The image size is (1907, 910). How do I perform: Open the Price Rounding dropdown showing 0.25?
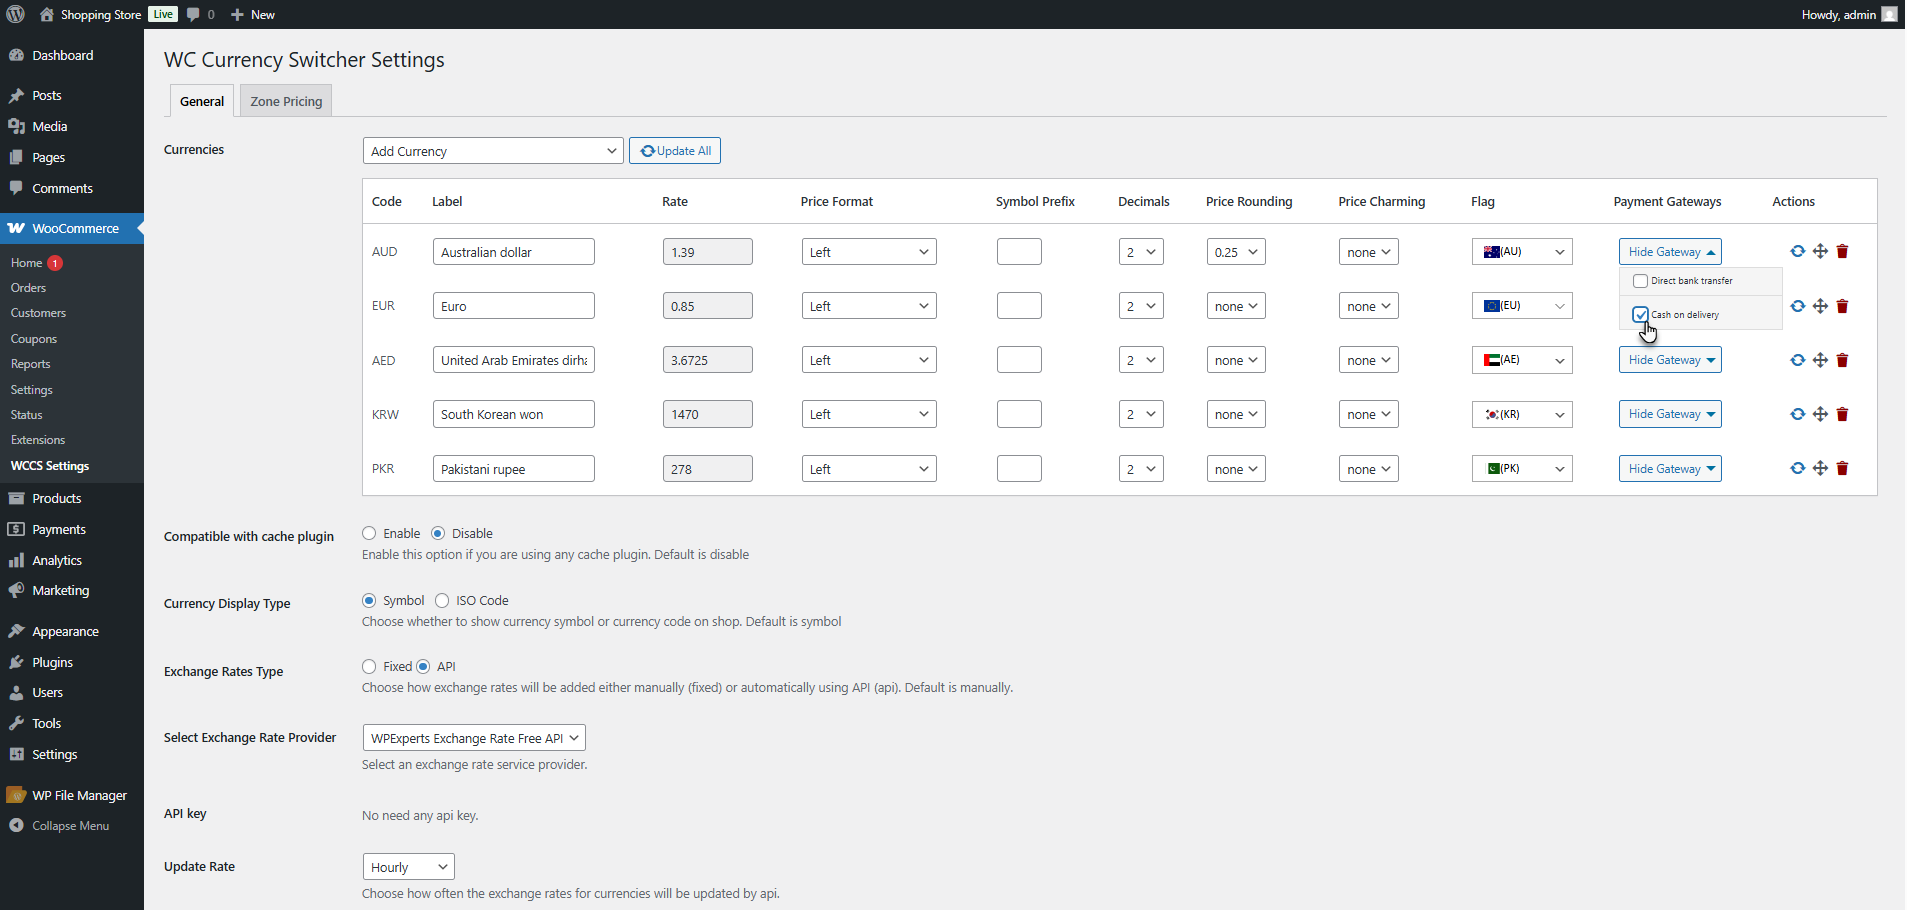click(x=1236, y=252)
